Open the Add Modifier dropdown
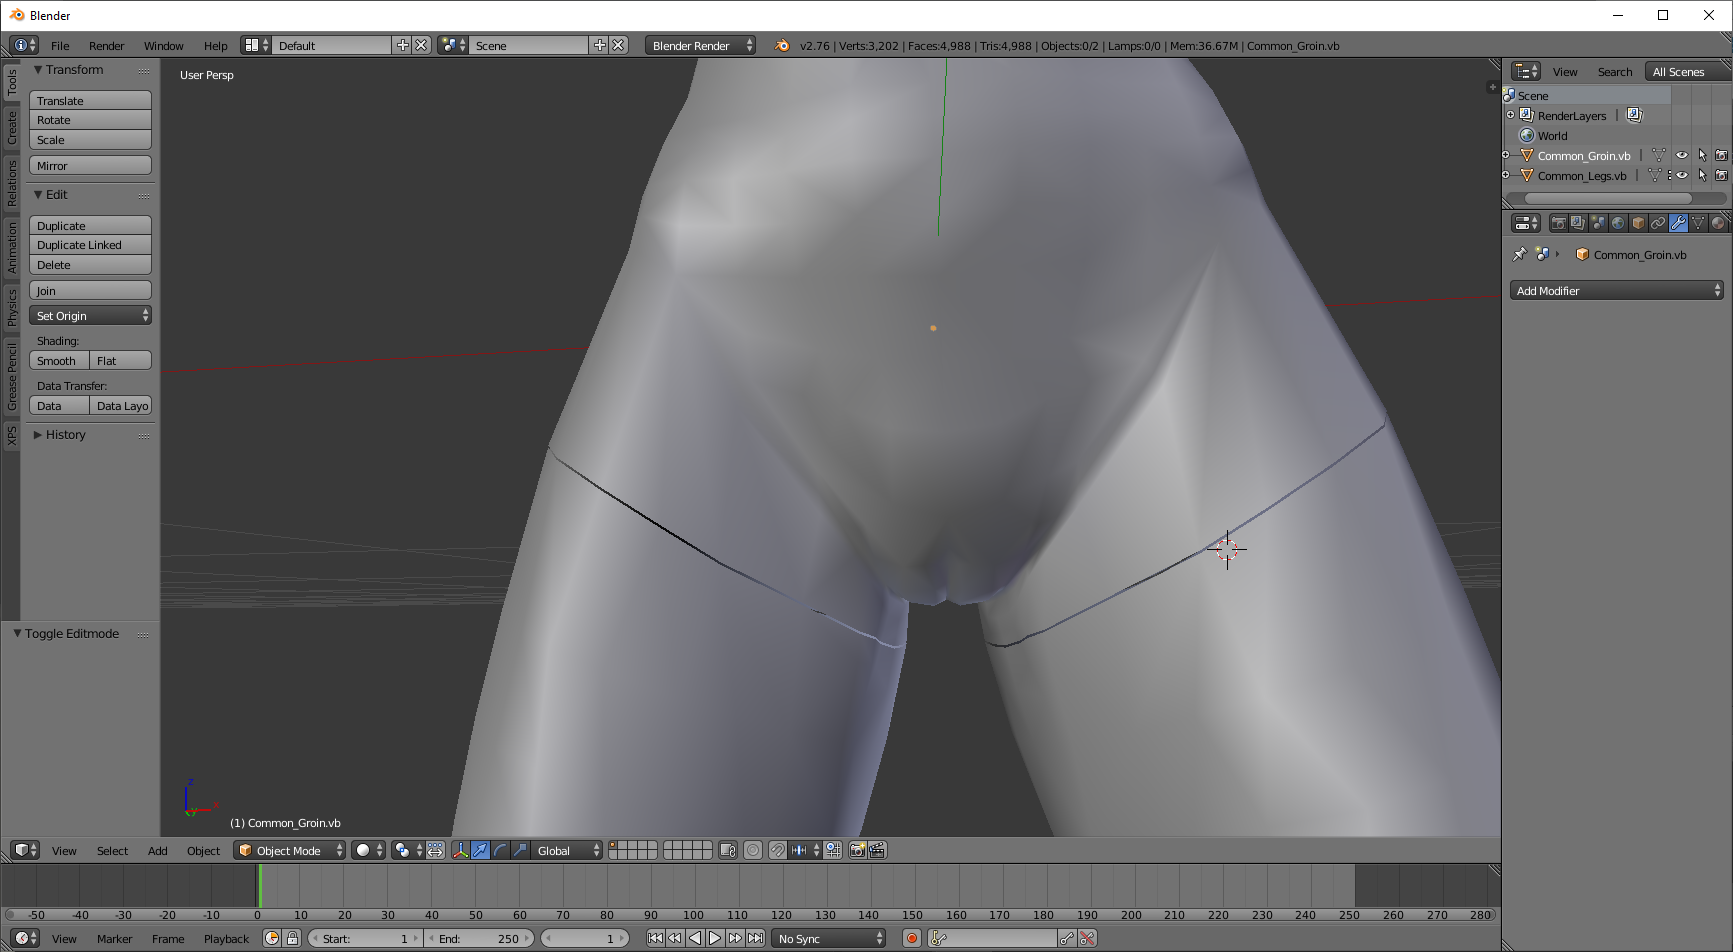The height and width of the screenshot is (952, 1733). [x=1616, y=290]
